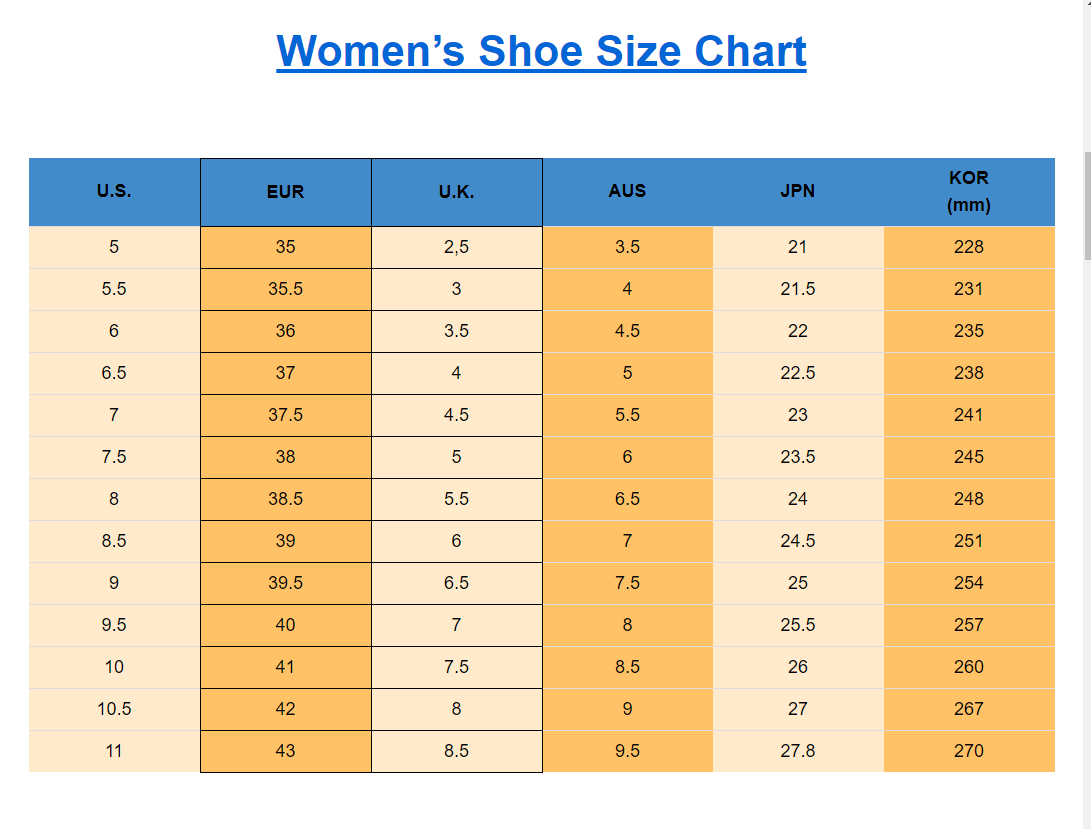This screenshot has width=1091, height=829.
Task: Click the vertical scrollbar thumb
Action: tap(1087, 206)
